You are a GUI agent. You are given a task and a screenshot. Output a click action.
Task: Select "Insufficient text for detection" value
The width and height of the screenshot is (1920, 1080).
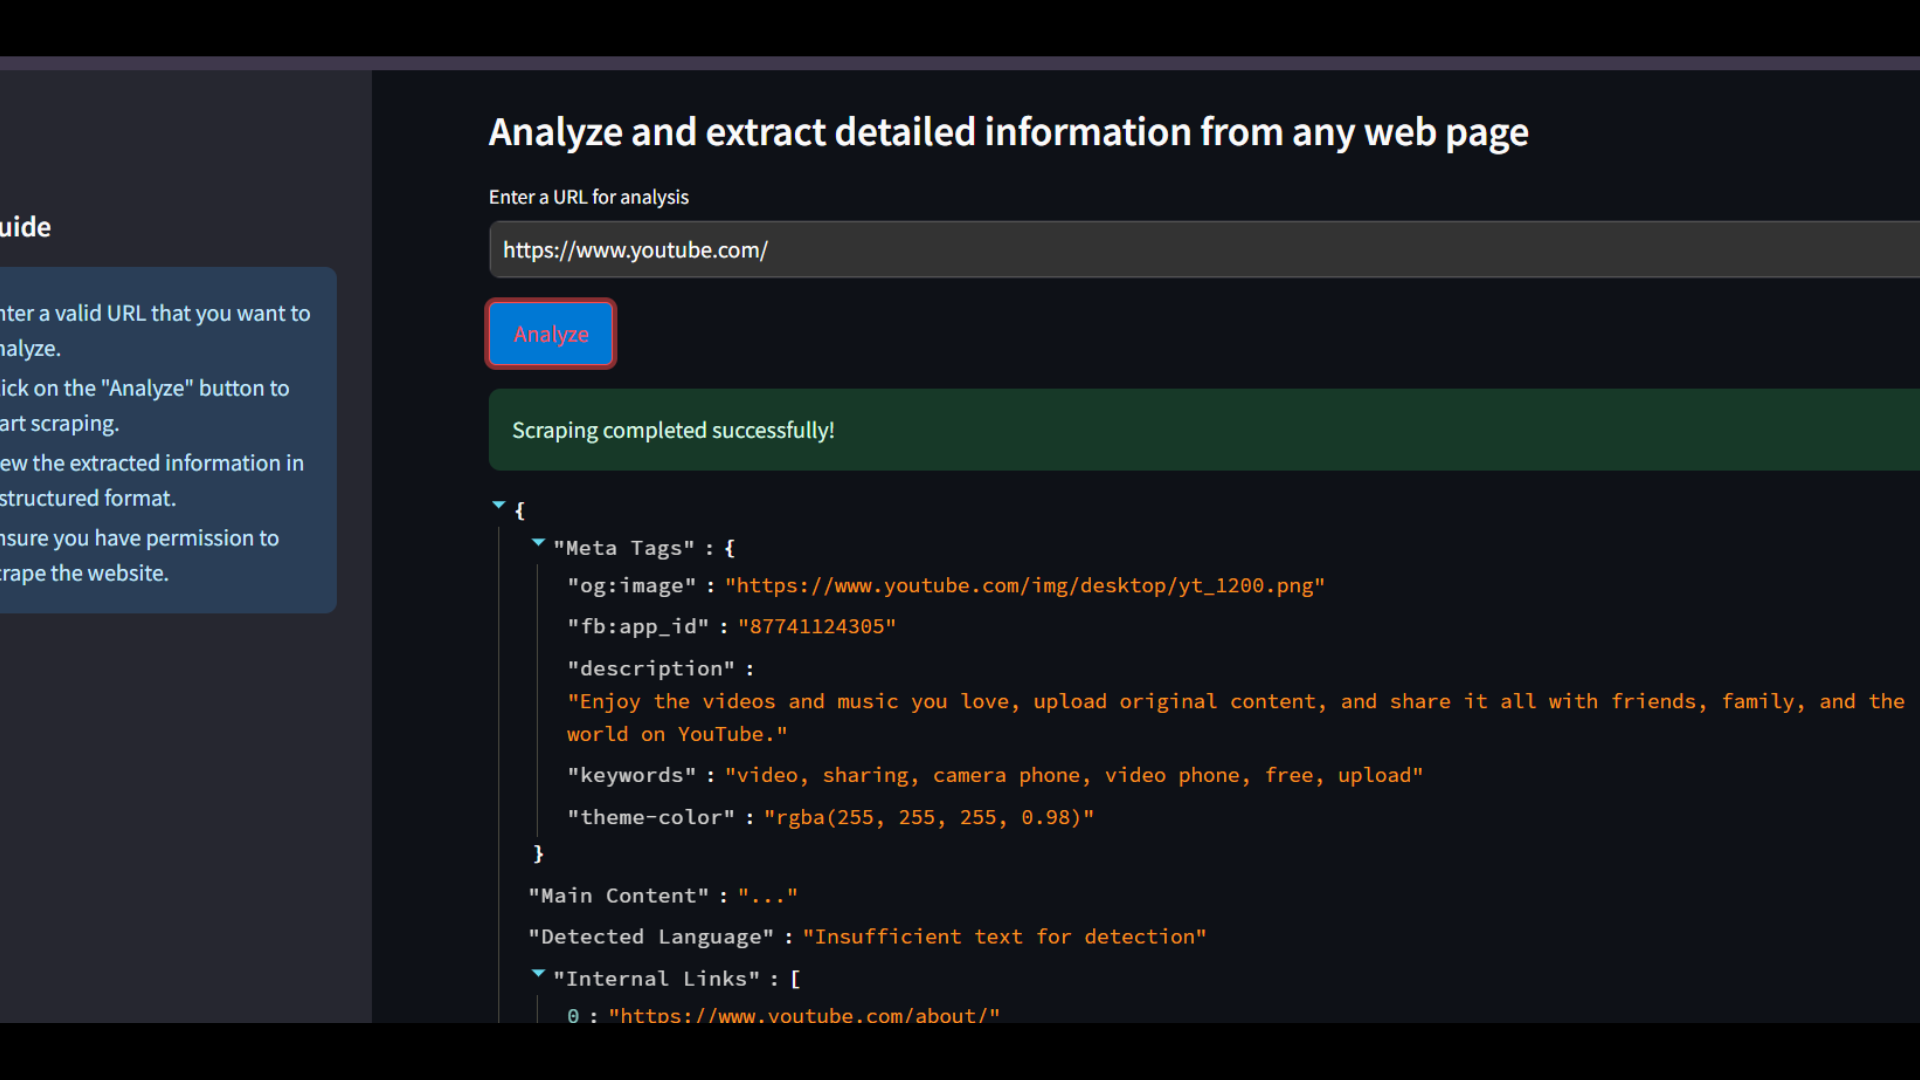(1004, 937)
